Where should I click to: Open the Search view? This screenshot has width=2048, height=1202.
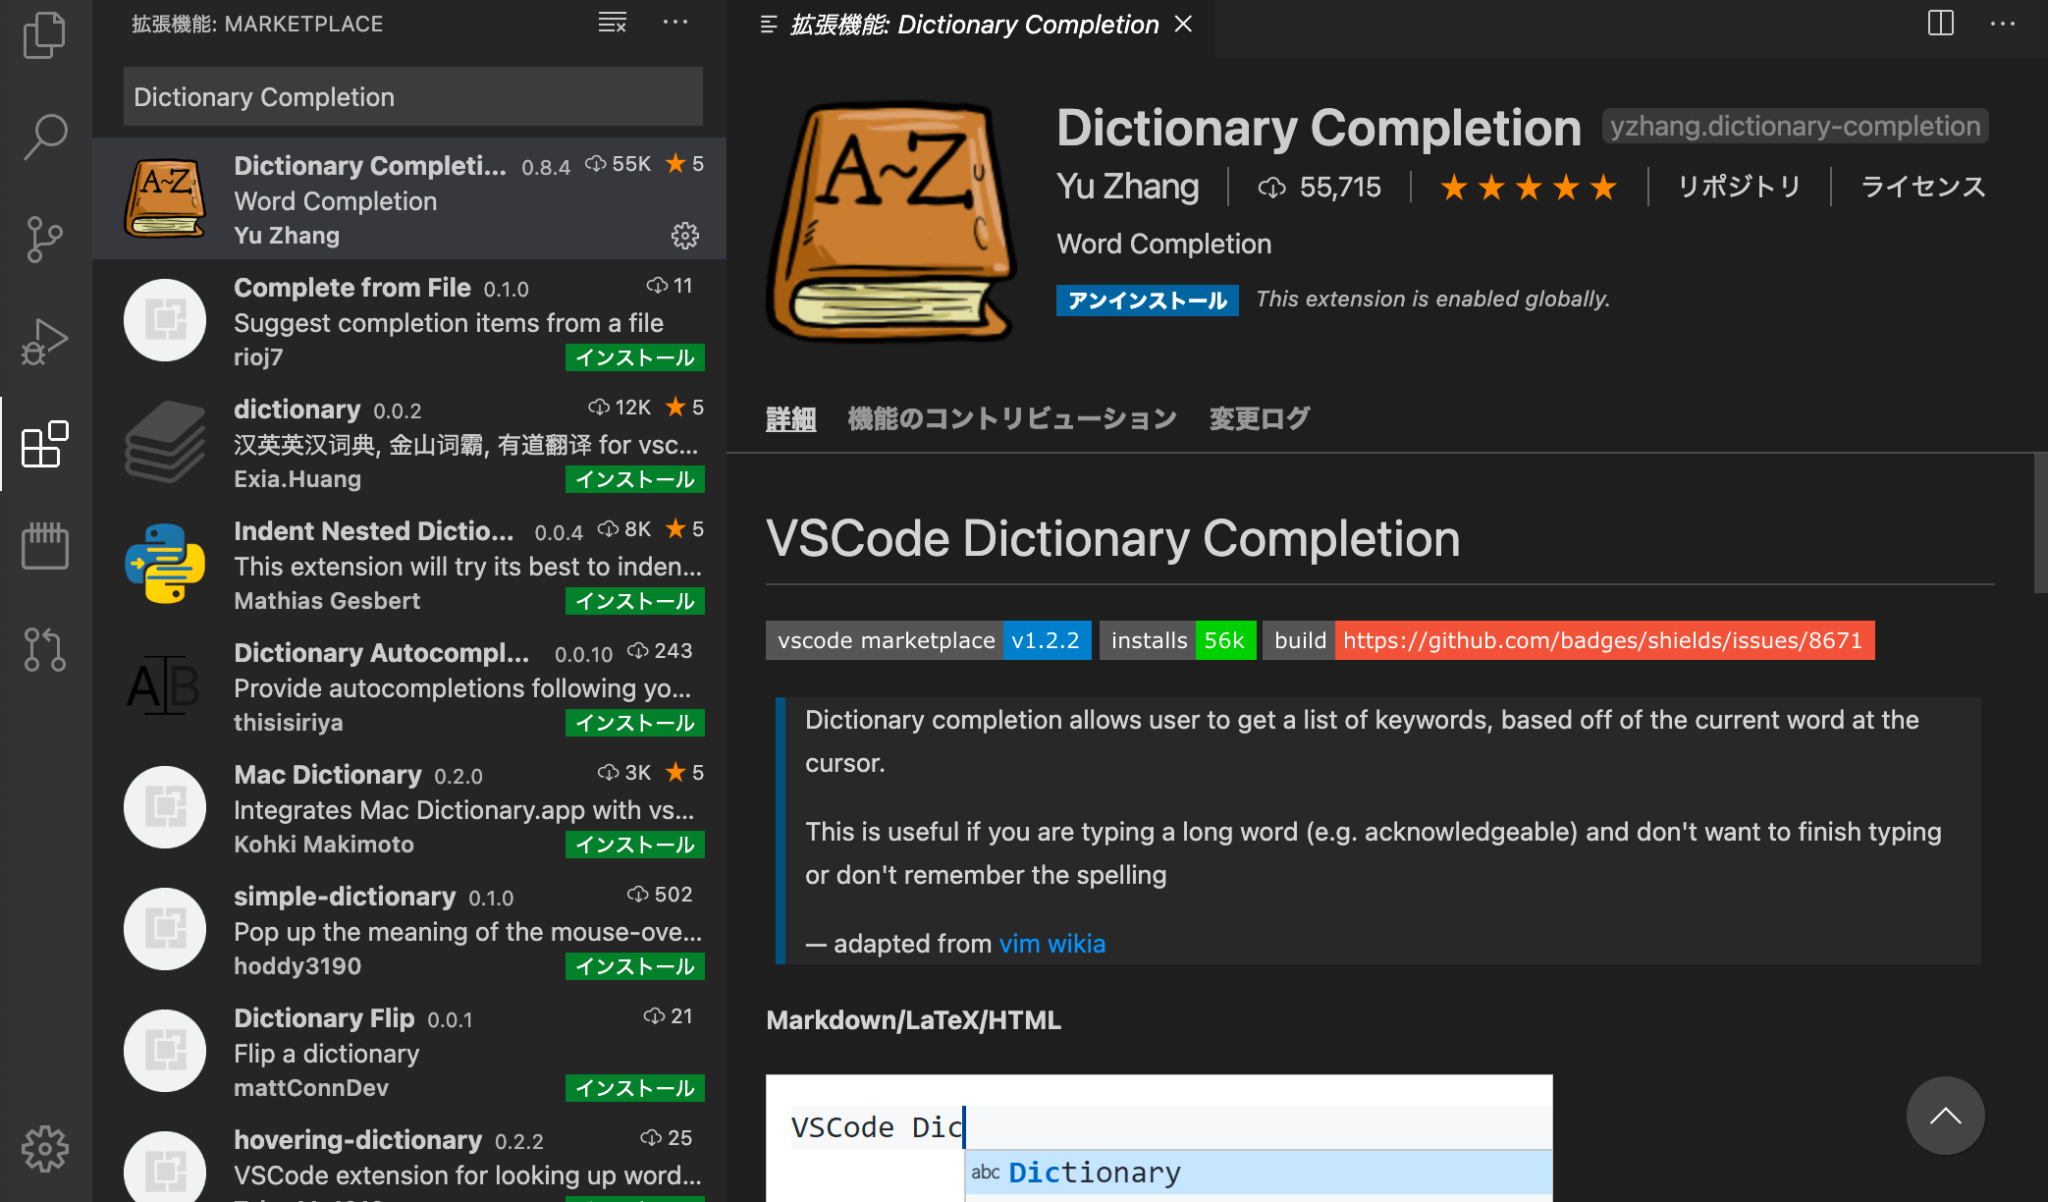[x=43, y=136]
